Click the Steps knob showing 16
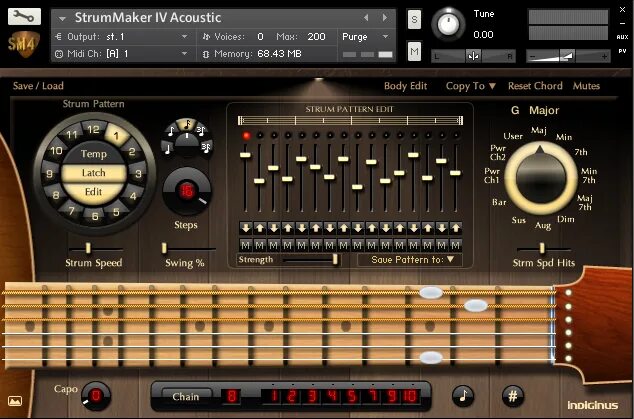This screenshot has width=634, height=419. (187, 191)
